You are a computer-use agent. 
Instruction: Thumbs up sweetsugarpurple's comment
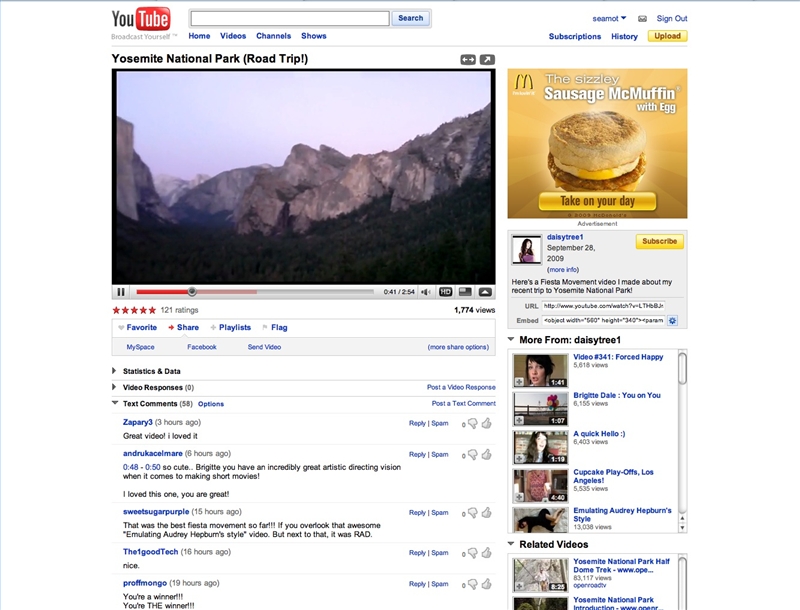[x=486, y=512]
